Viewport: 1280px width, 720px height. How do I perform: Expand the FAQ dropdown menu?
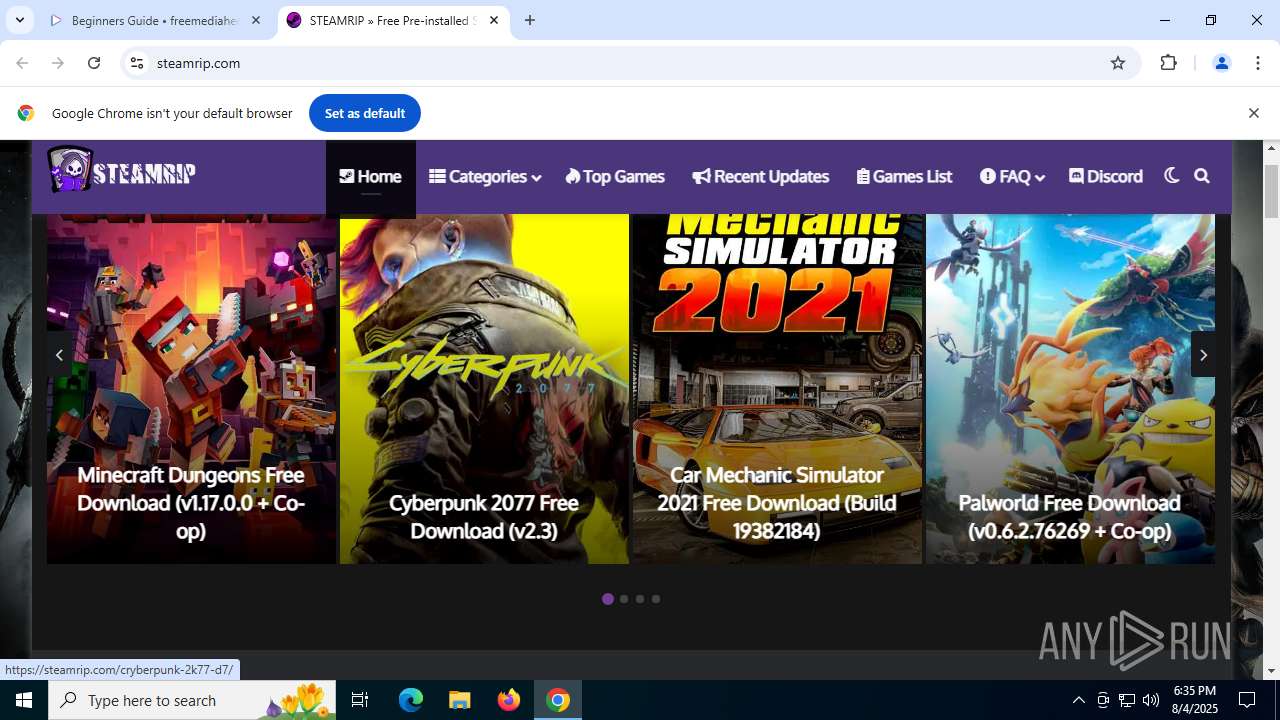pyautogui.click(x=1012, y=177)
